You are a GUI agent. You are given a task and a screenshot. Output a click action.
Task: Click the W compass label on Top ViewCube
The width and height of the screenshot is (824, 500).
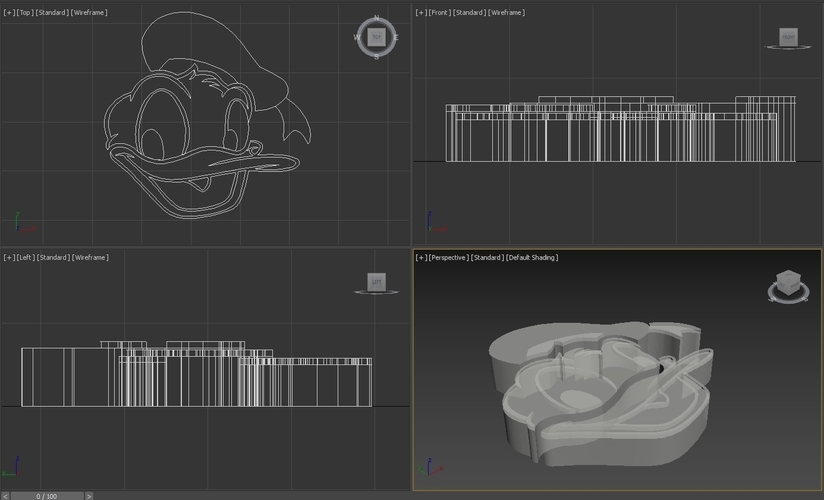click(x=357, y=37)
